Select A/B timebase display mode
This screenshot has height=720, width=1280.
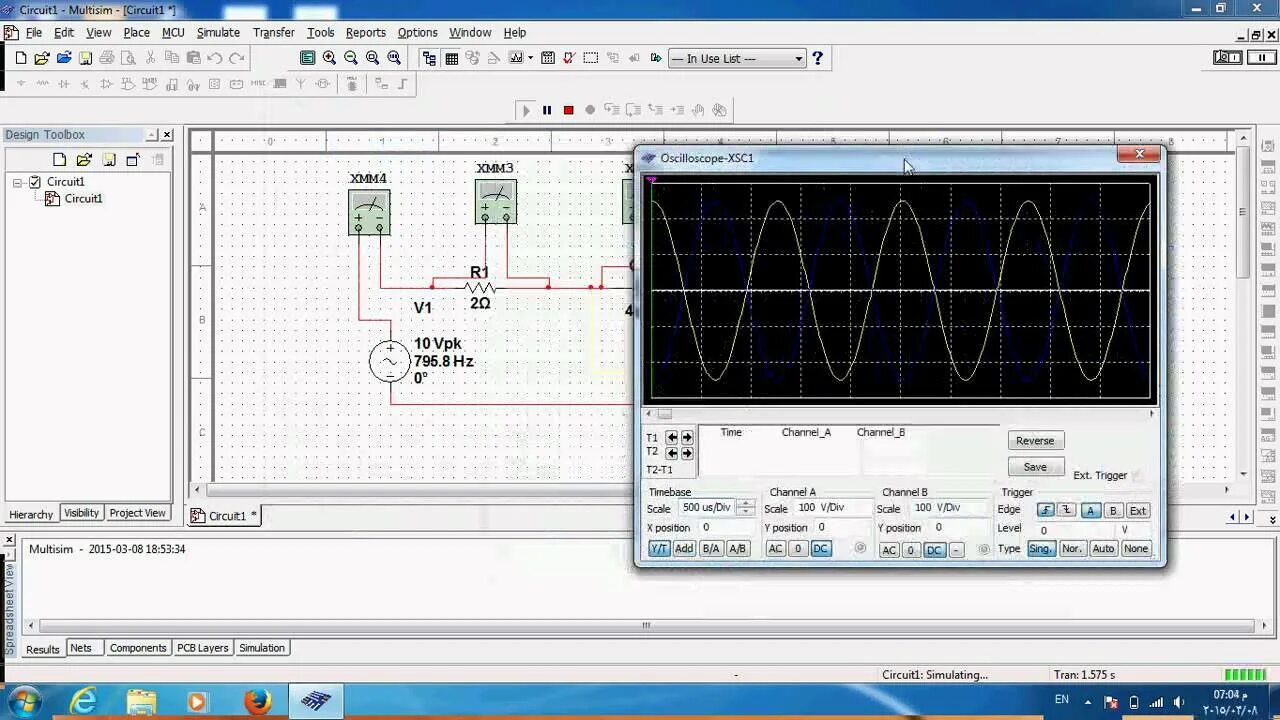(x=737, y=549)
